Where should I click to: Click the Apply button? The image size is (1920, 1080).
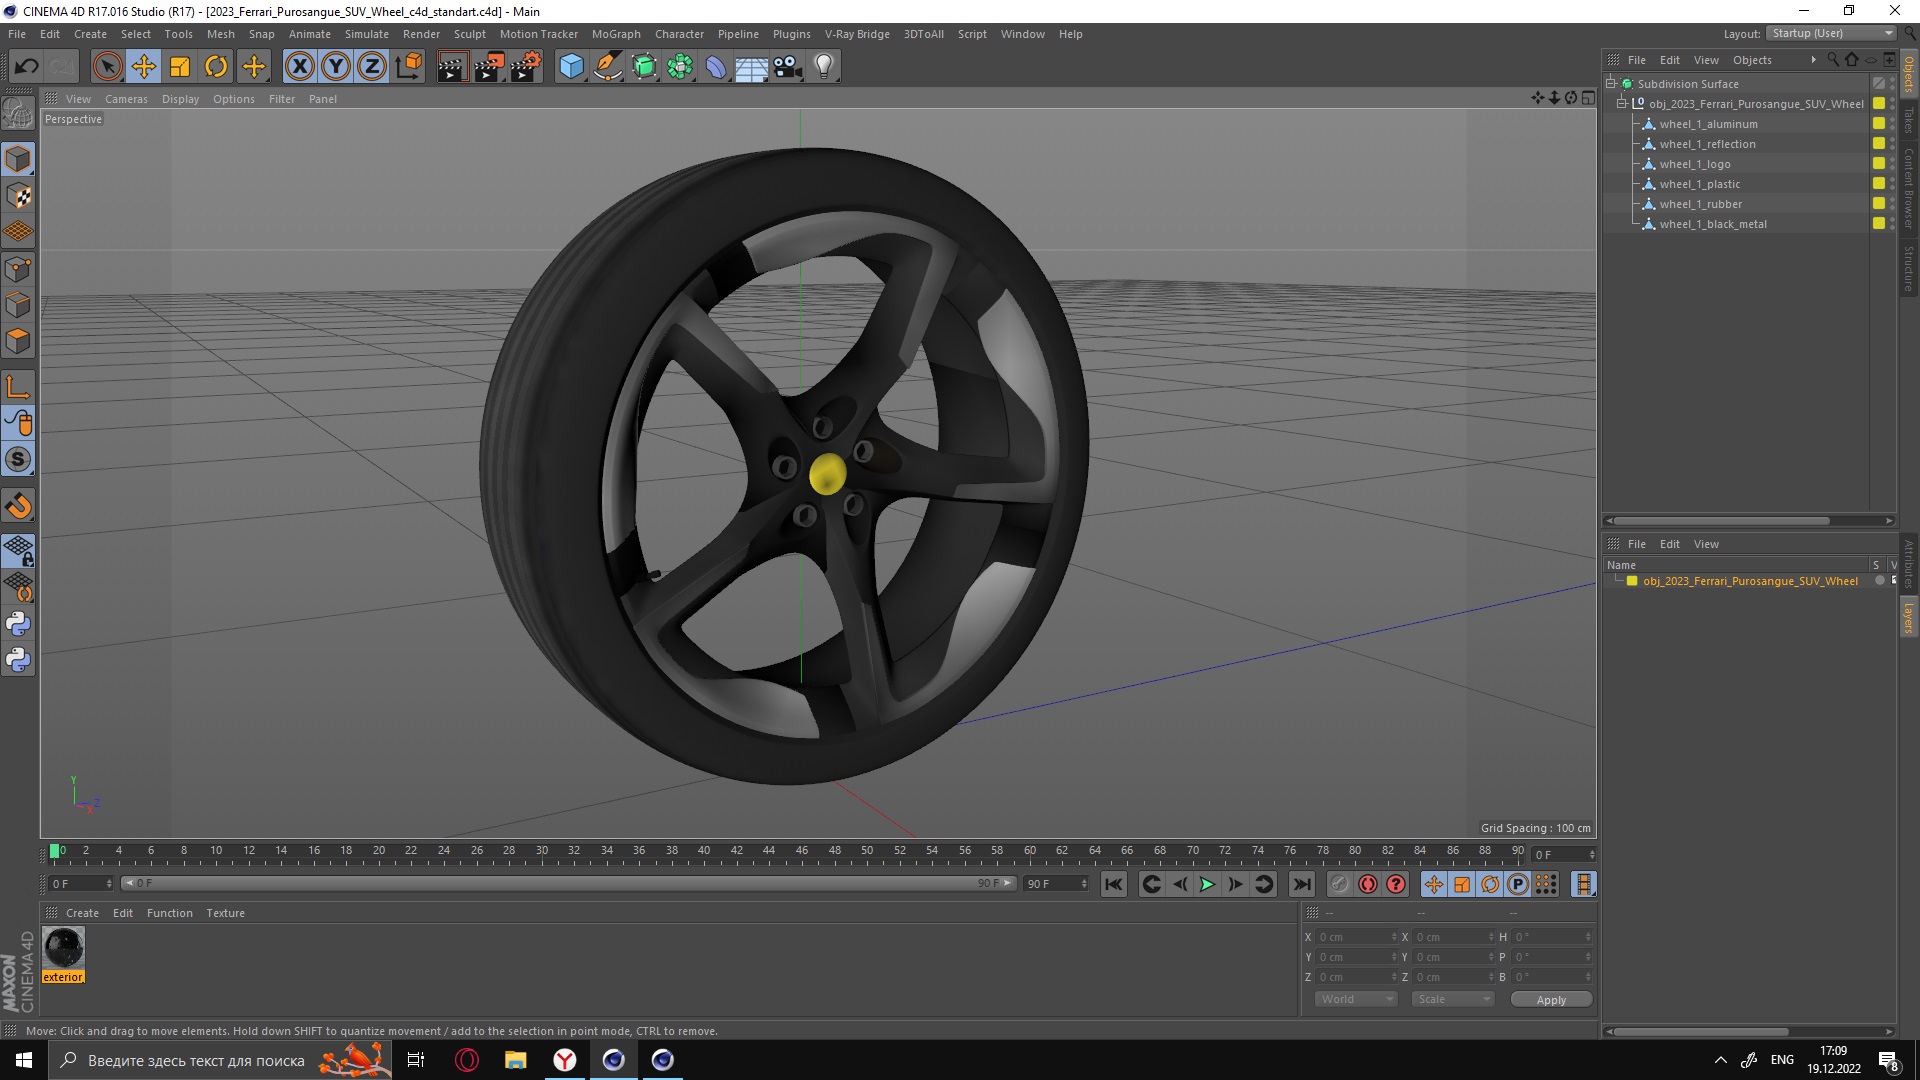click(x=1551, y=1000)
